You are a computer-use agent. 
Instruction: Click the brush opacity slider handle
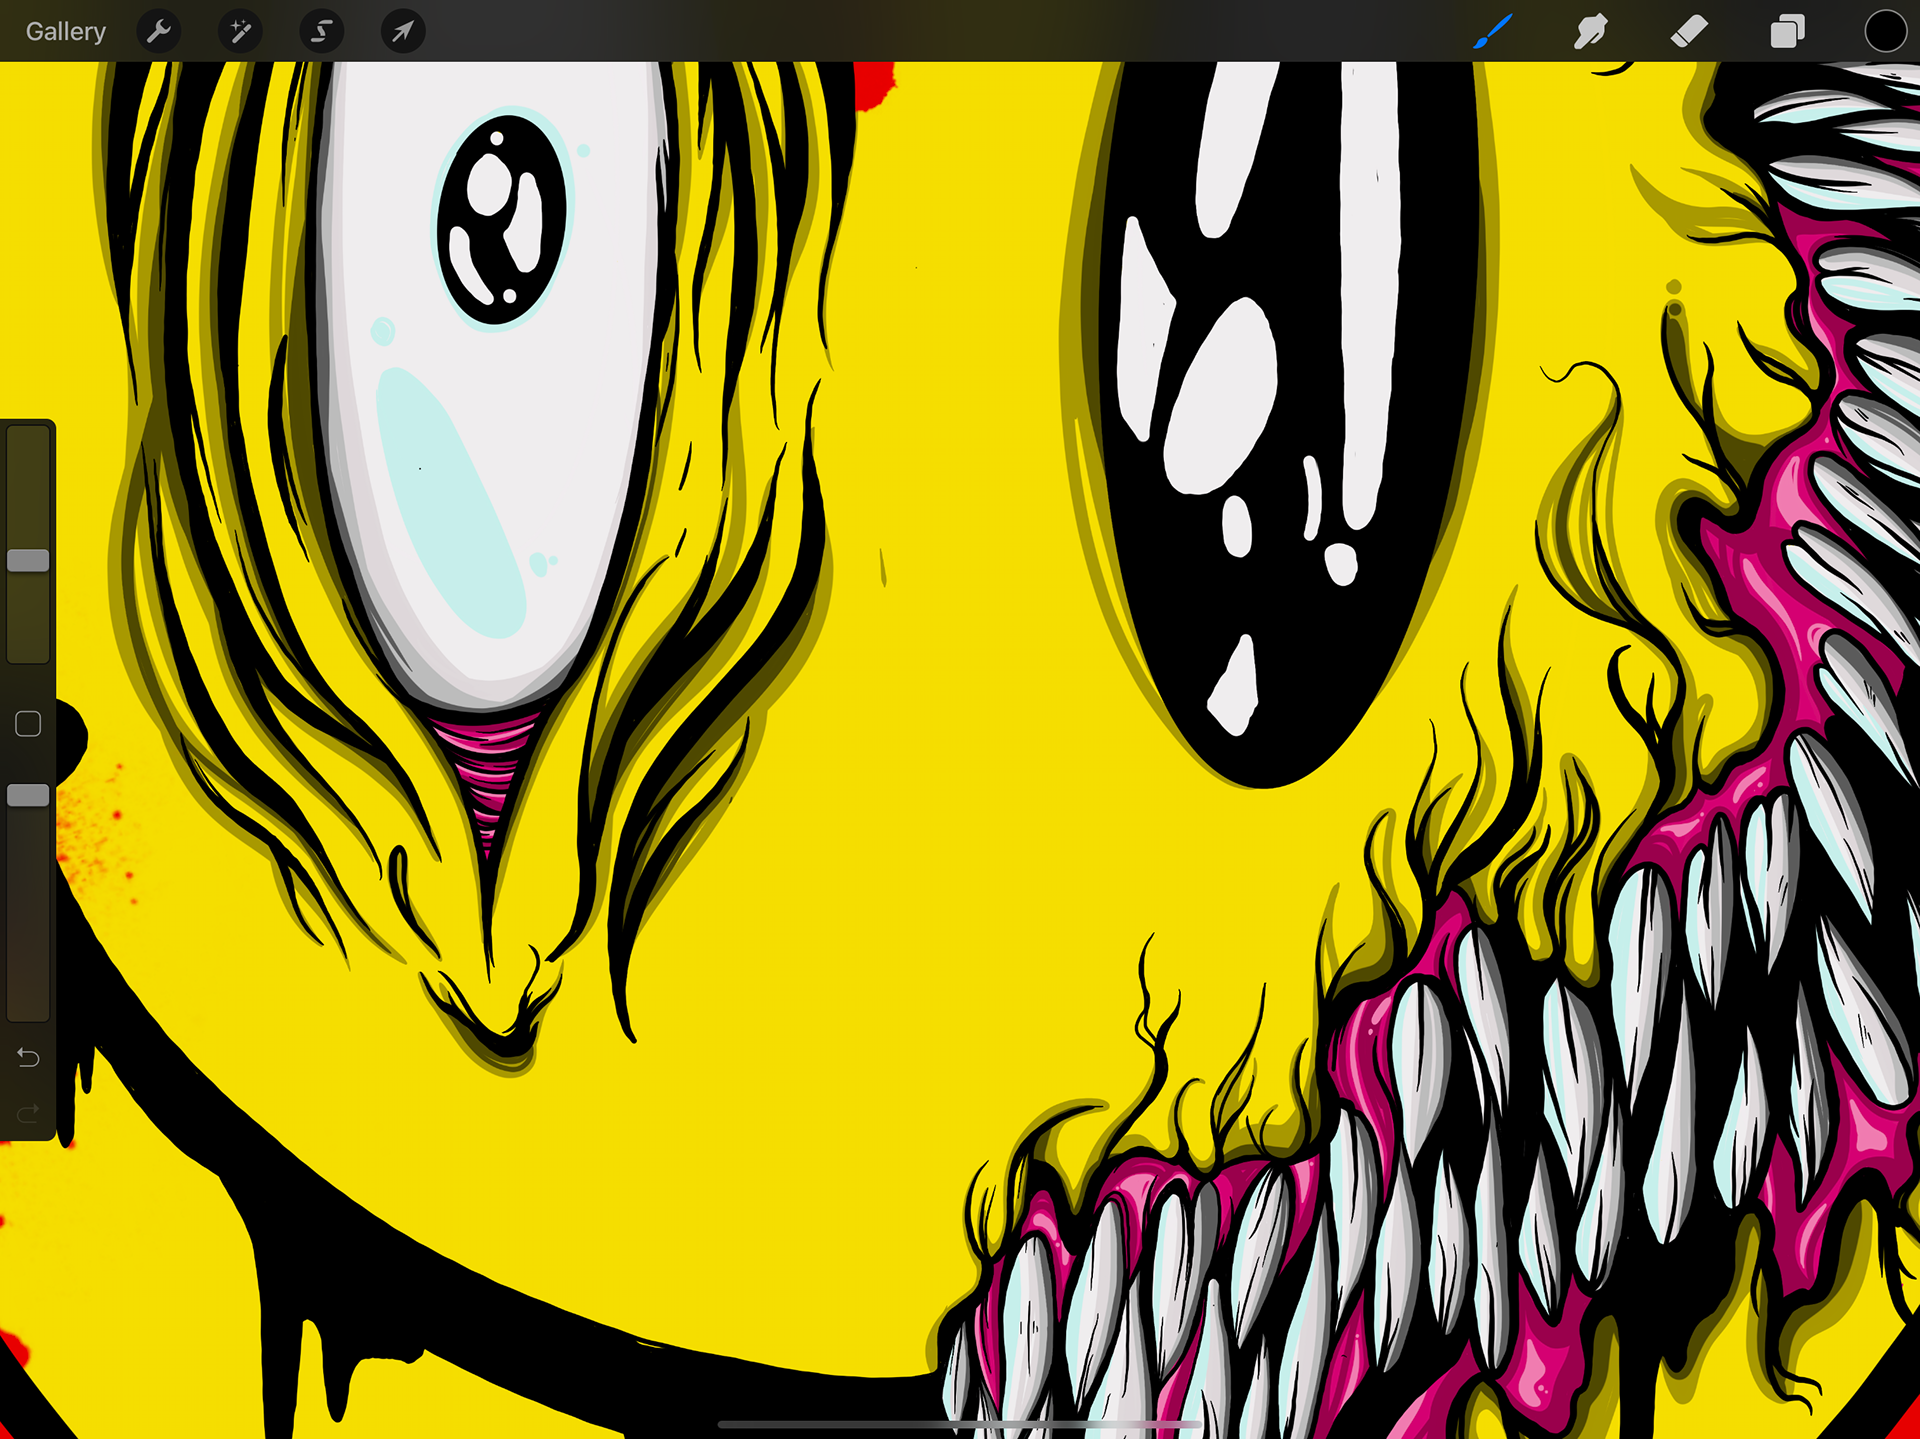[28, 795]
